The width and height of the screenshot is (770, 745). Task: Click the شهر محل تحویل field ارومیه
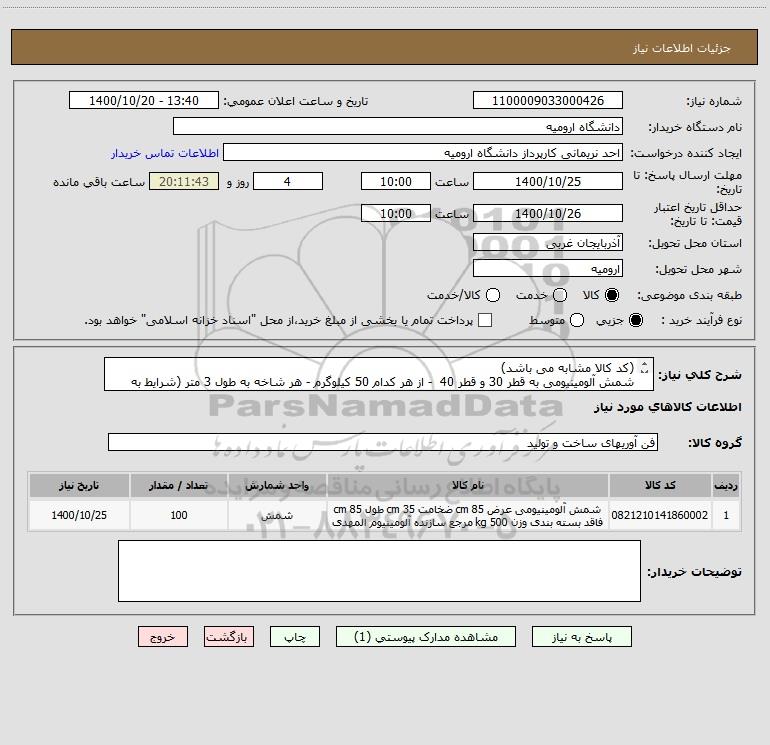548,269
